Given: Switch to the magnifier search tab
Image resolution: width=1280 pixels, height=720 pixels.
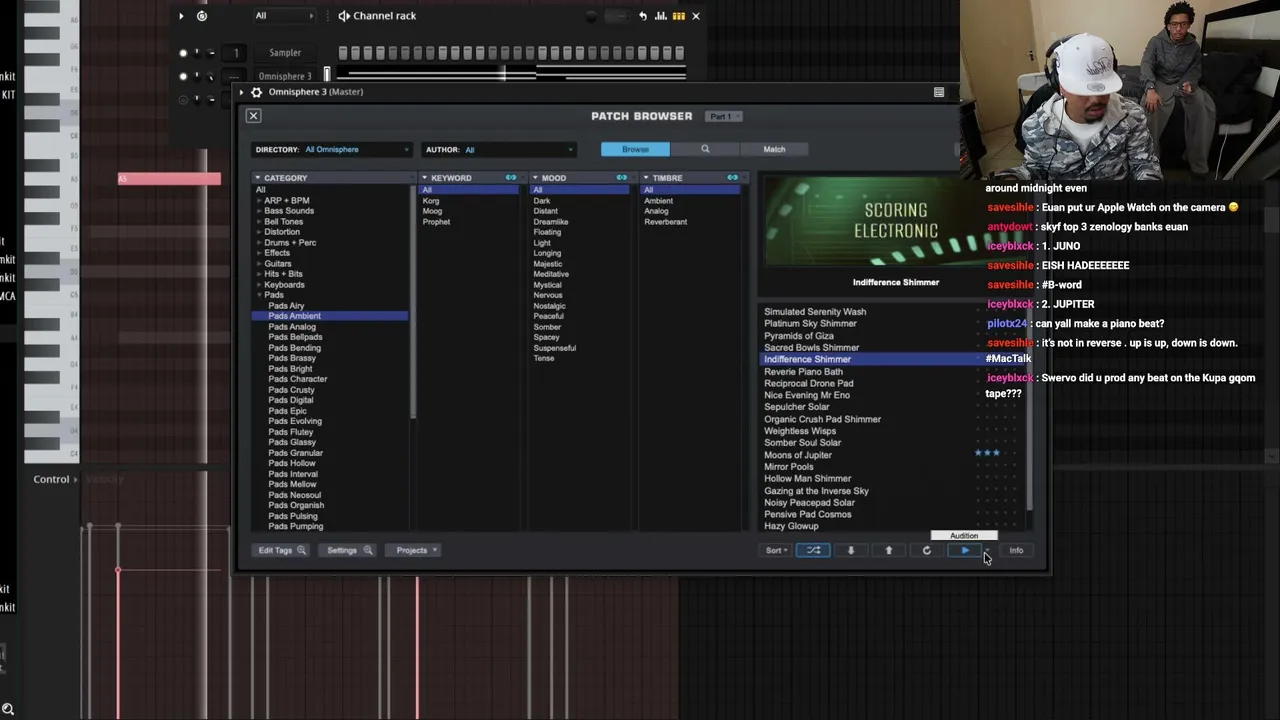Looking at the screenshot, I should (x=705, y=149).
